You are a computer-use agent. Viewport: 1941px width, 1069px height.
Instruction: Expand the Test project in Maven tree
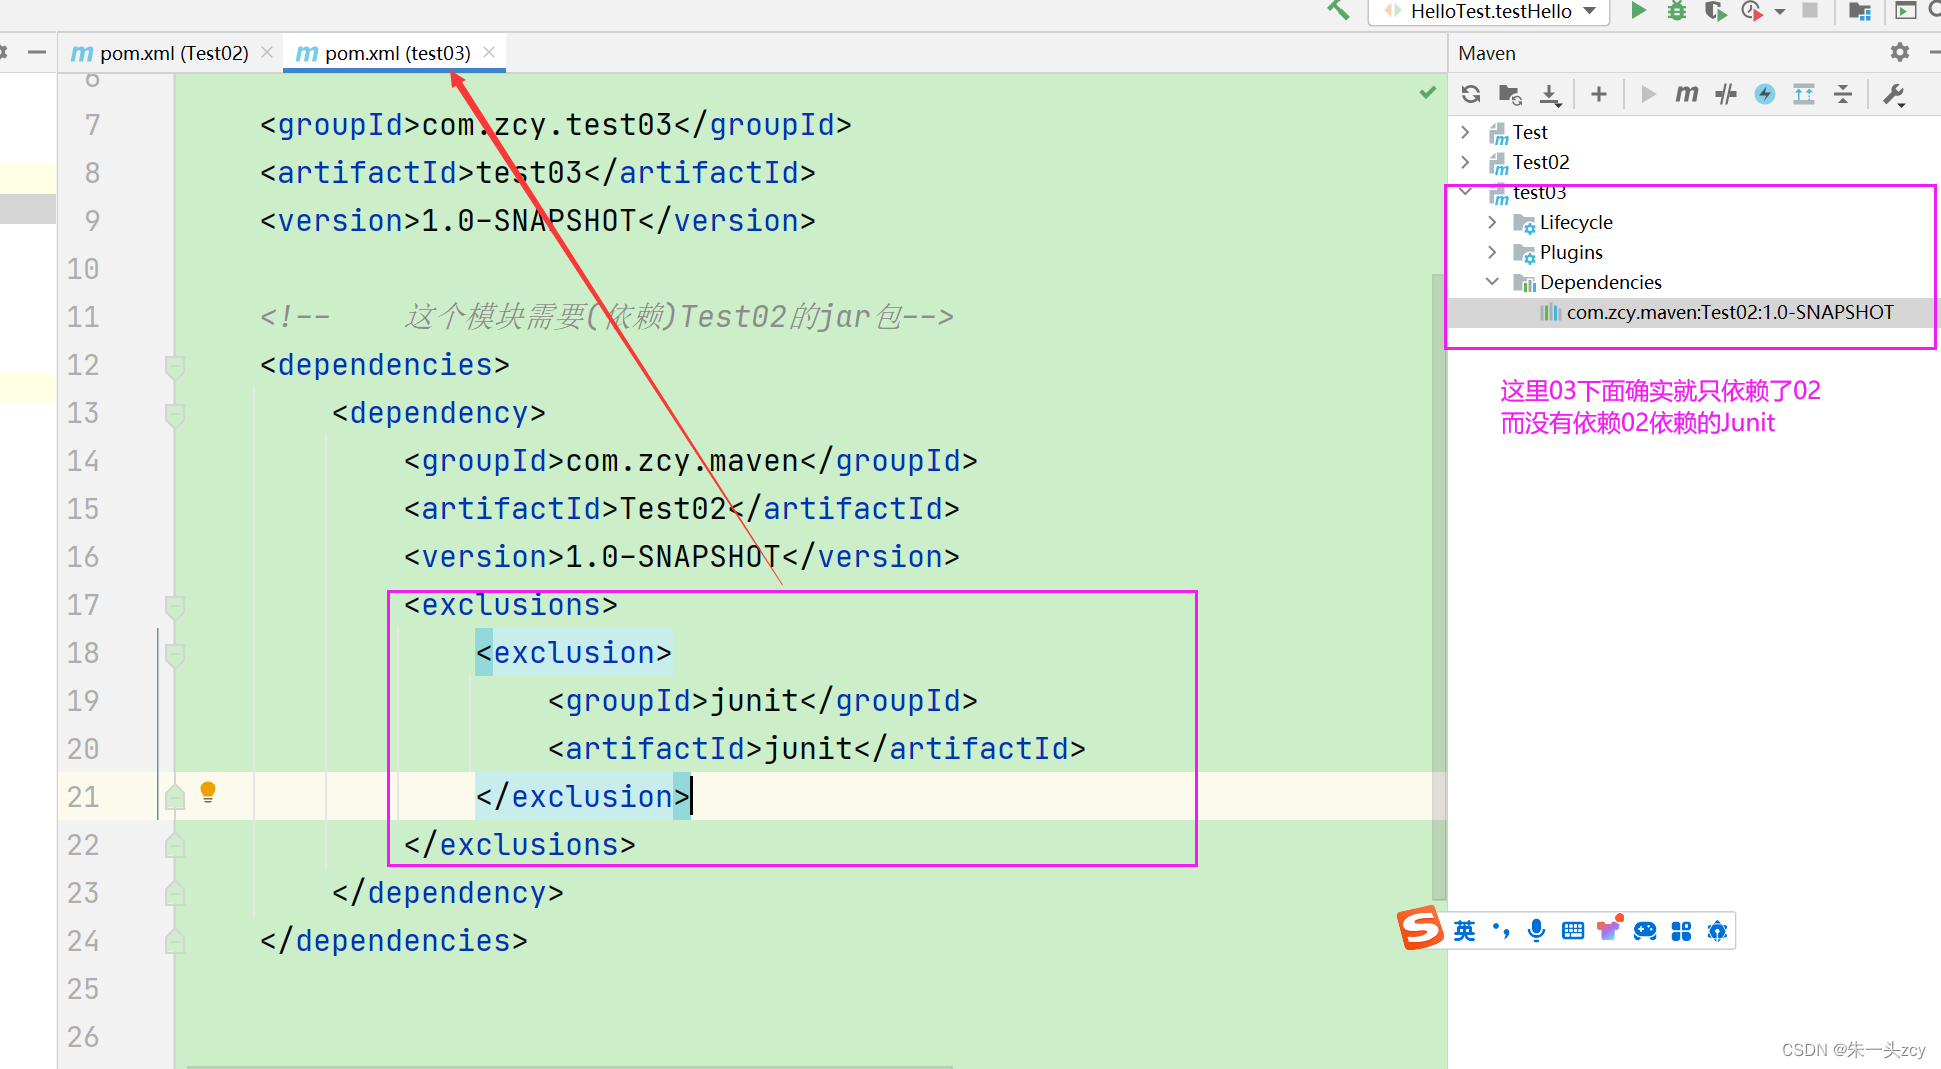click(1466, 132)
